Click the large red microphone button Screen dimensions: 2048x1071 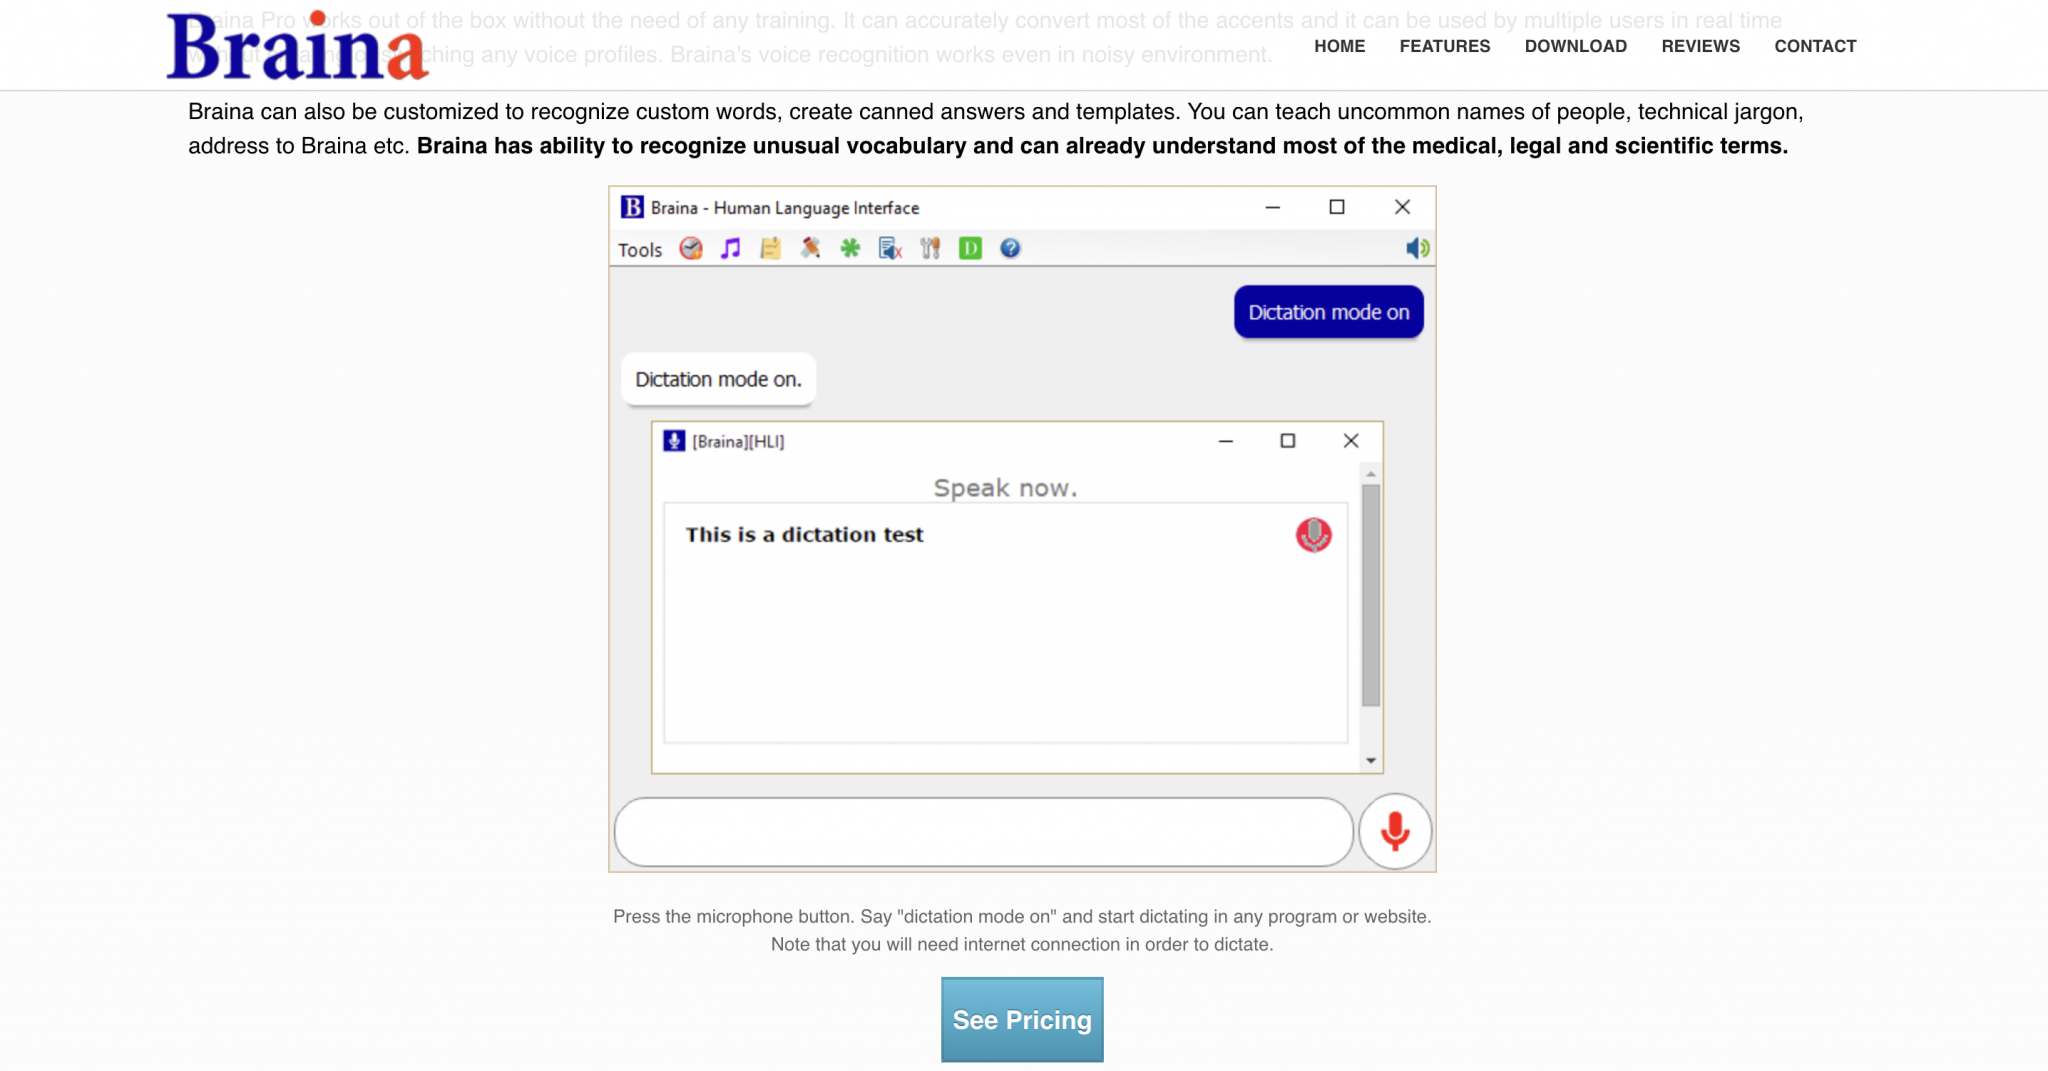pos(1395,831)
